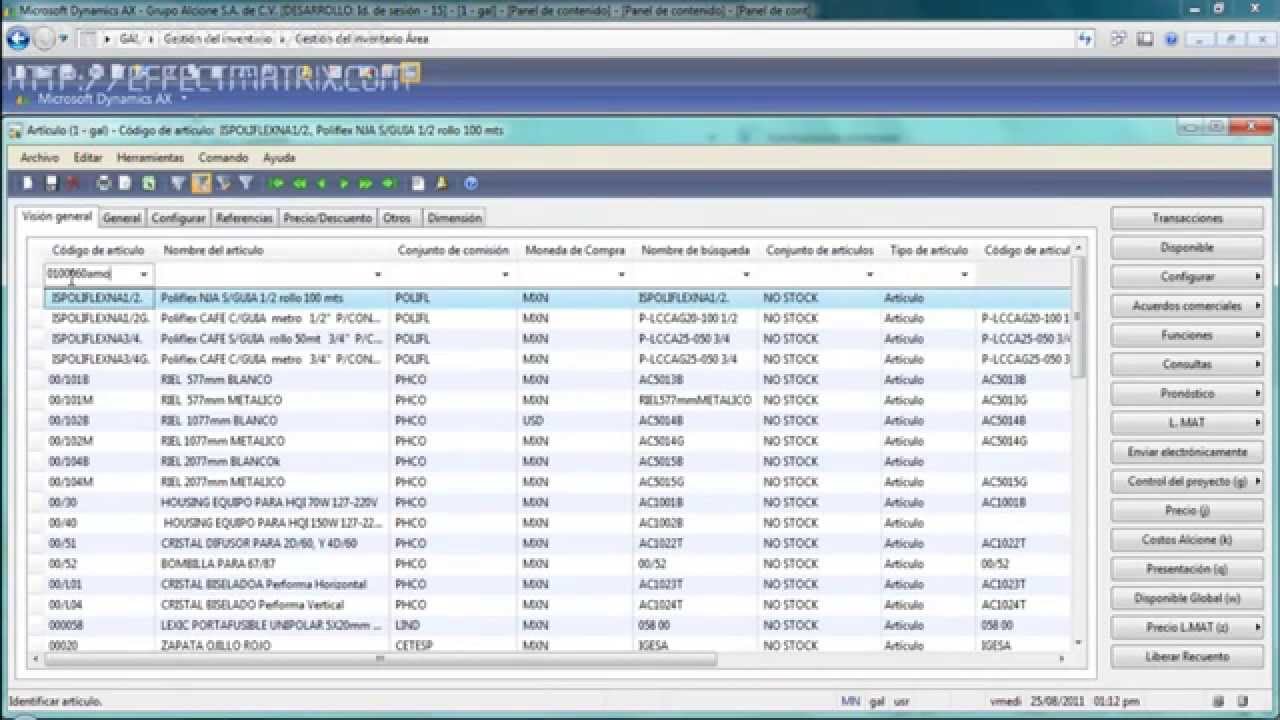Click the Liberar Recuento button
This screenshot has height=720, width=1280.
coord(1187,657)
